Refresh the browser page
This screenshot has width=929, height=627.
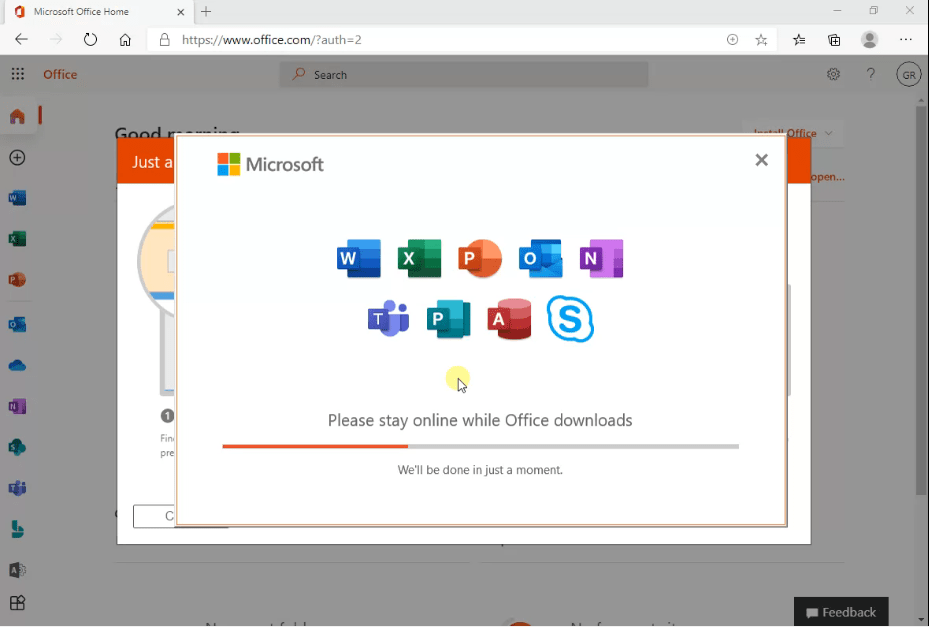pos(90,40)
